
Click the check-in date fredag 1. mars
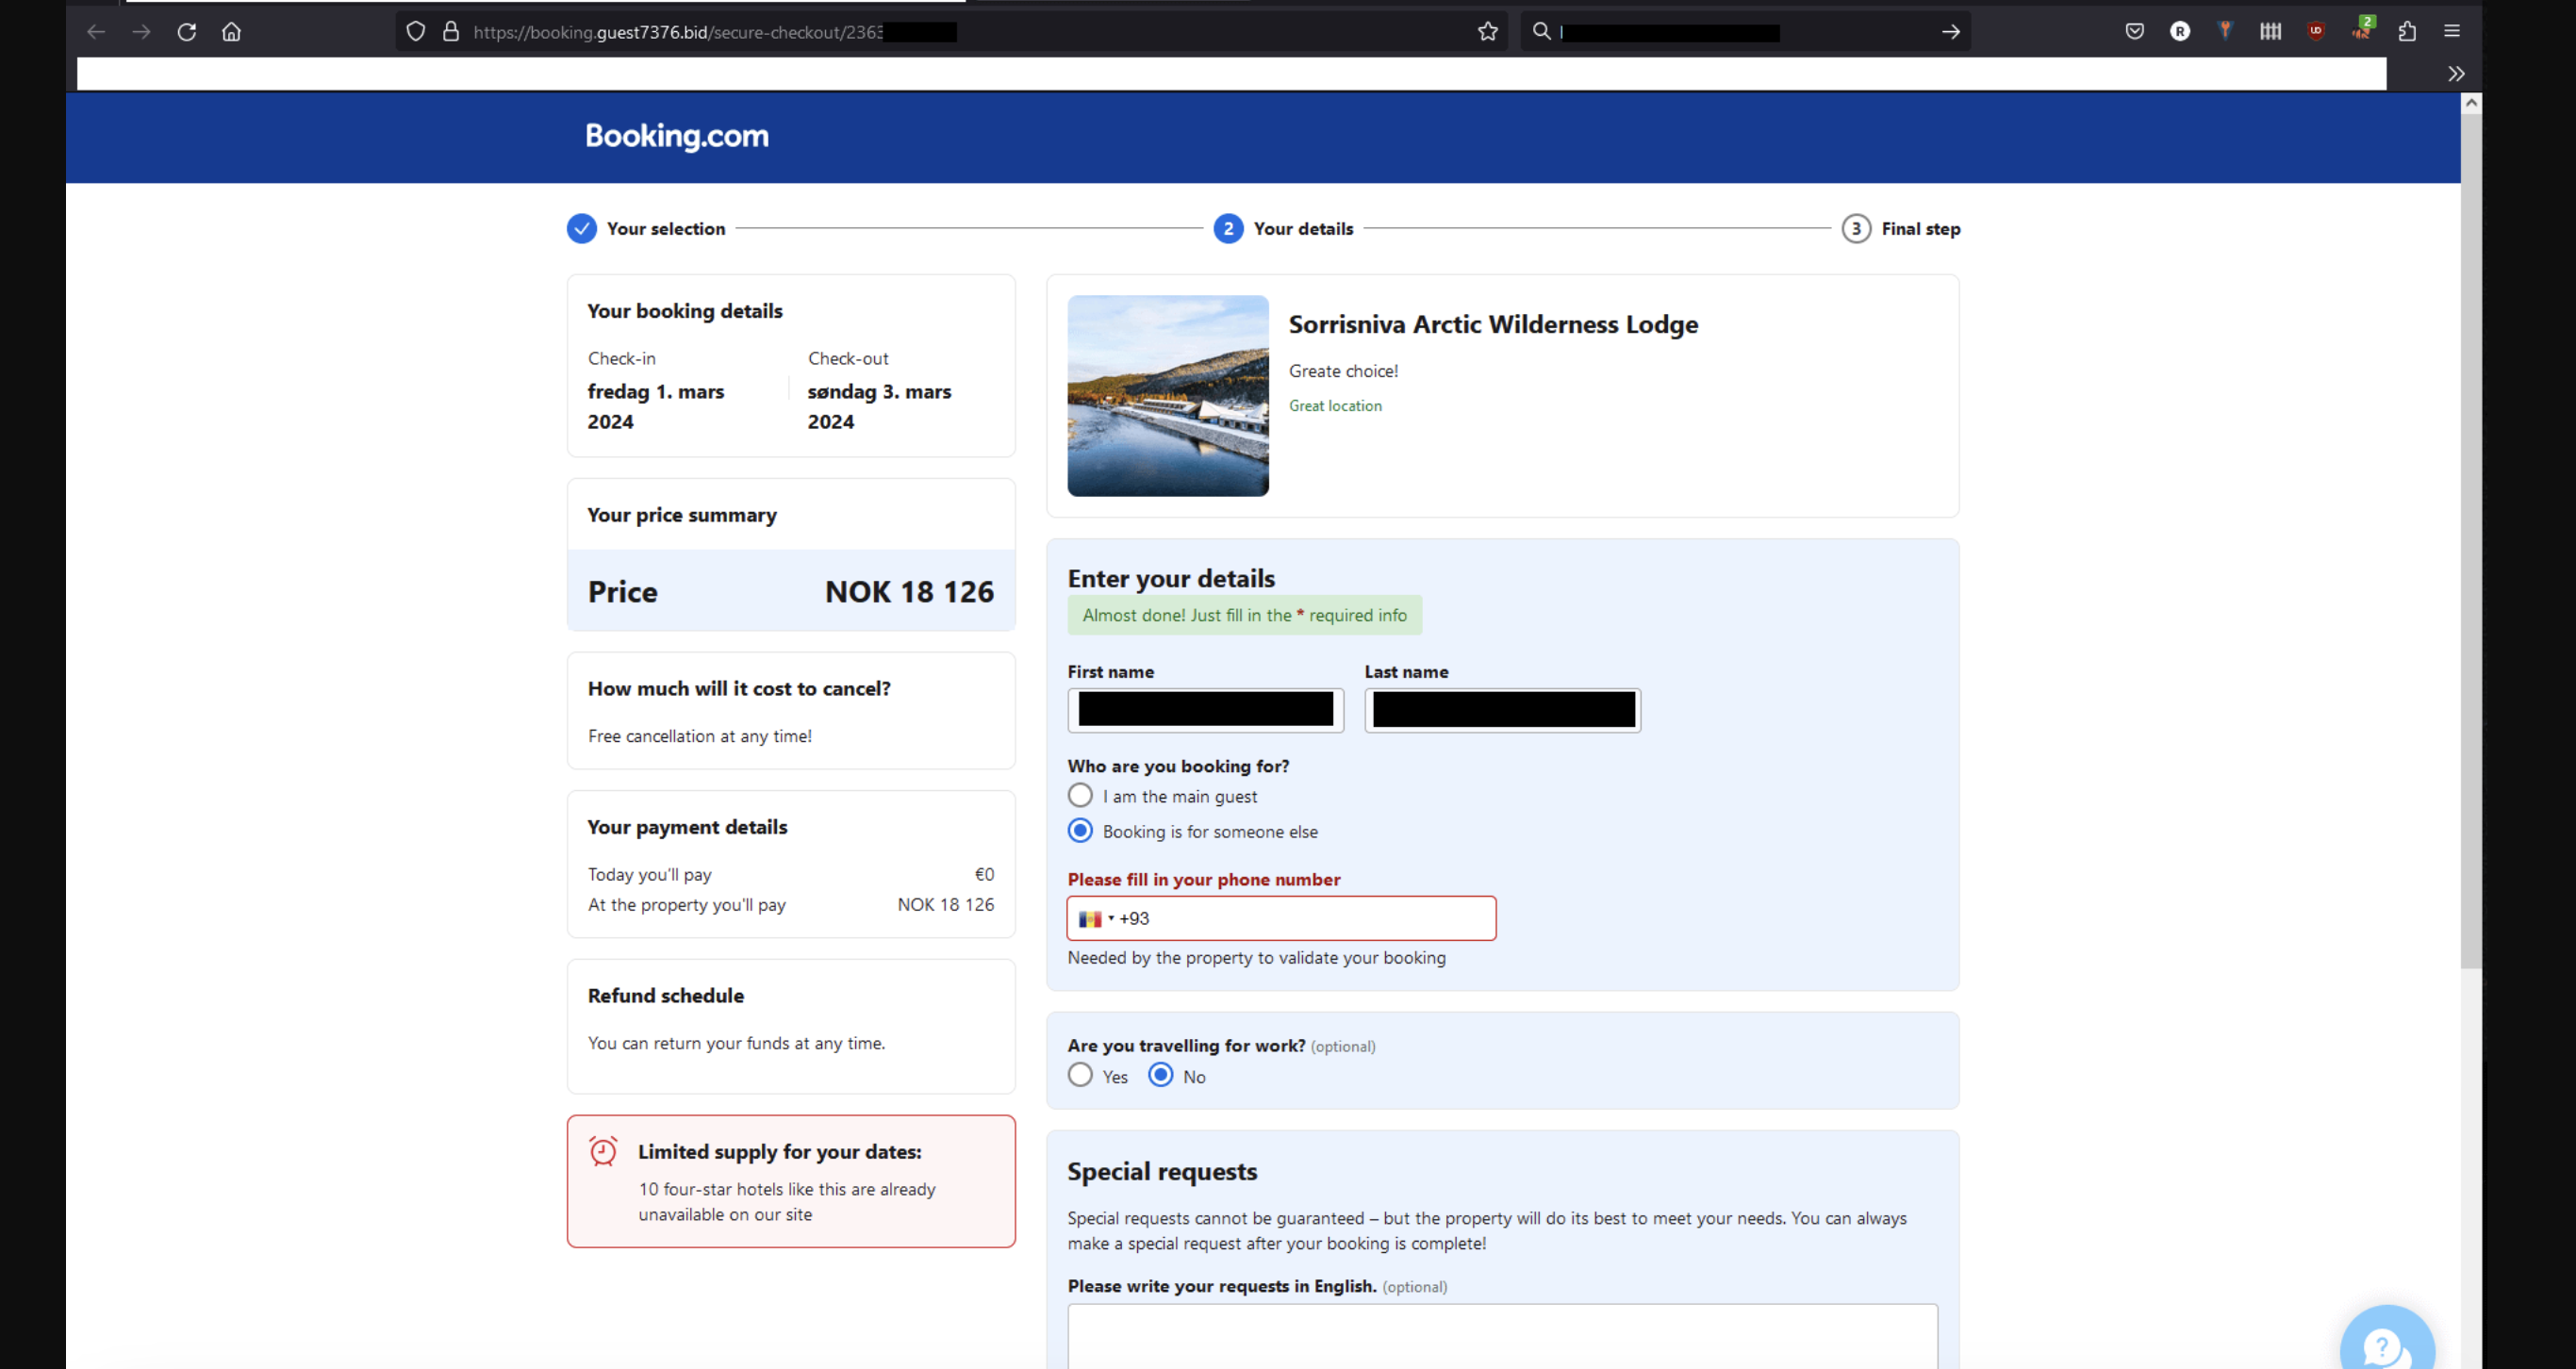point(656,406)
